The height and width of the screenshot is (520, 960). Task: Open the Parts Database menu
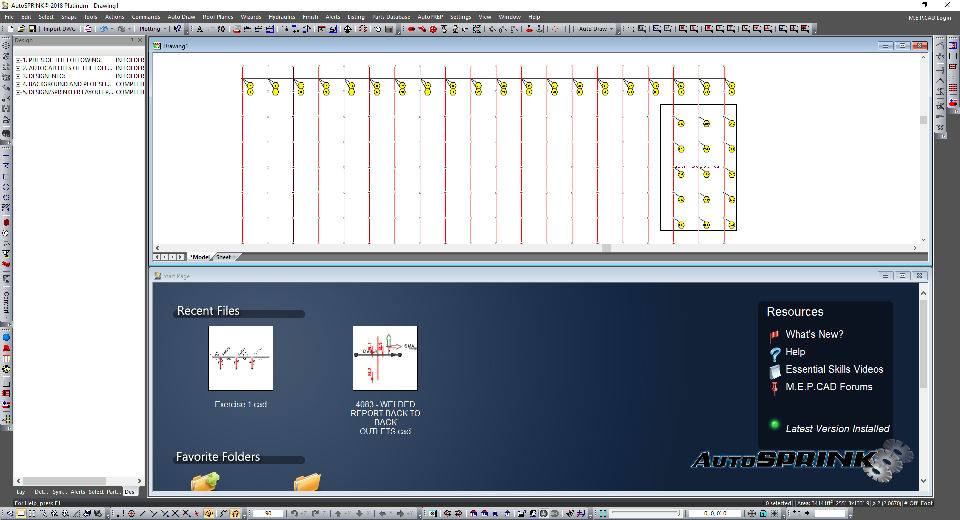pos(391,17)
